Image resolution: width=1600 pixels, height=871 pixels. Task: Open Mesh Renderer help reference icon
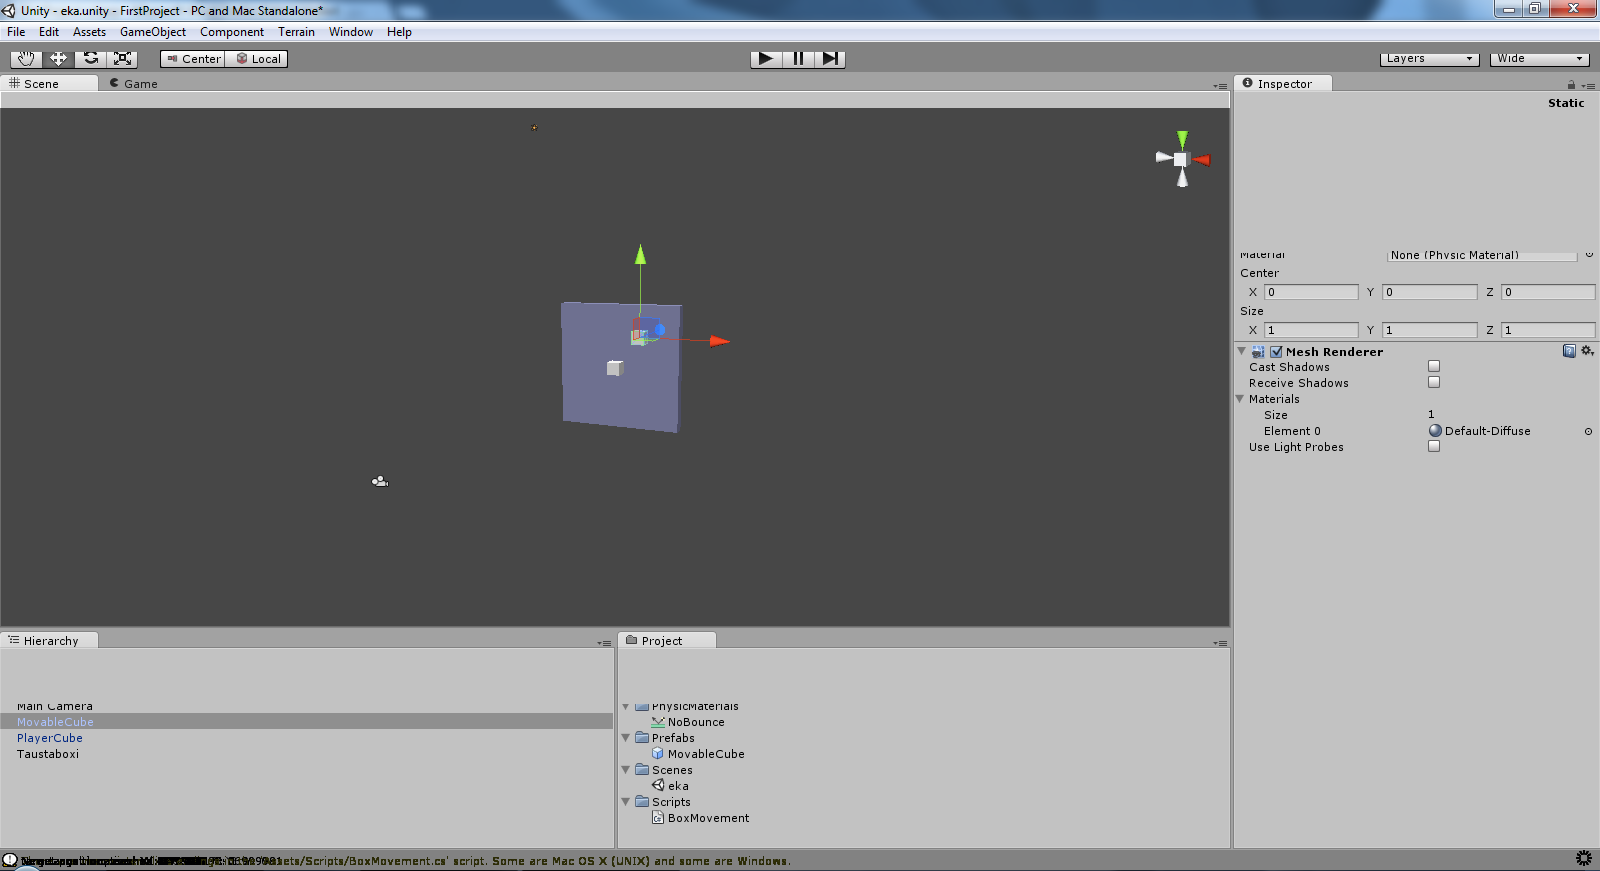[x=1569, y=351]
